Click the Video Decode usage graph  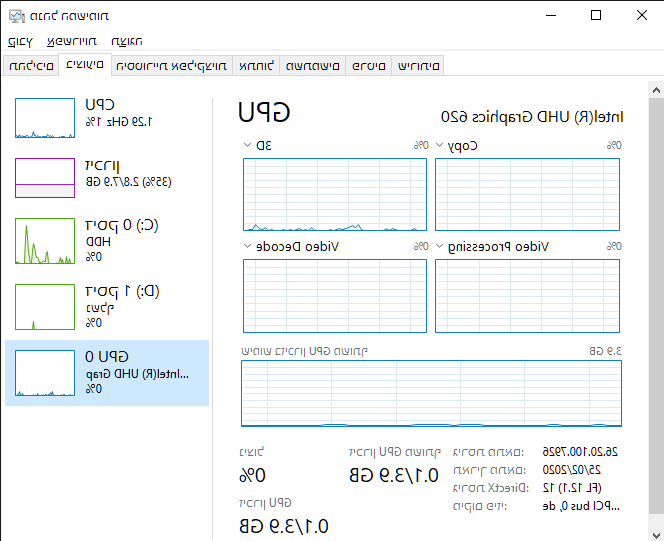point(335,296)
